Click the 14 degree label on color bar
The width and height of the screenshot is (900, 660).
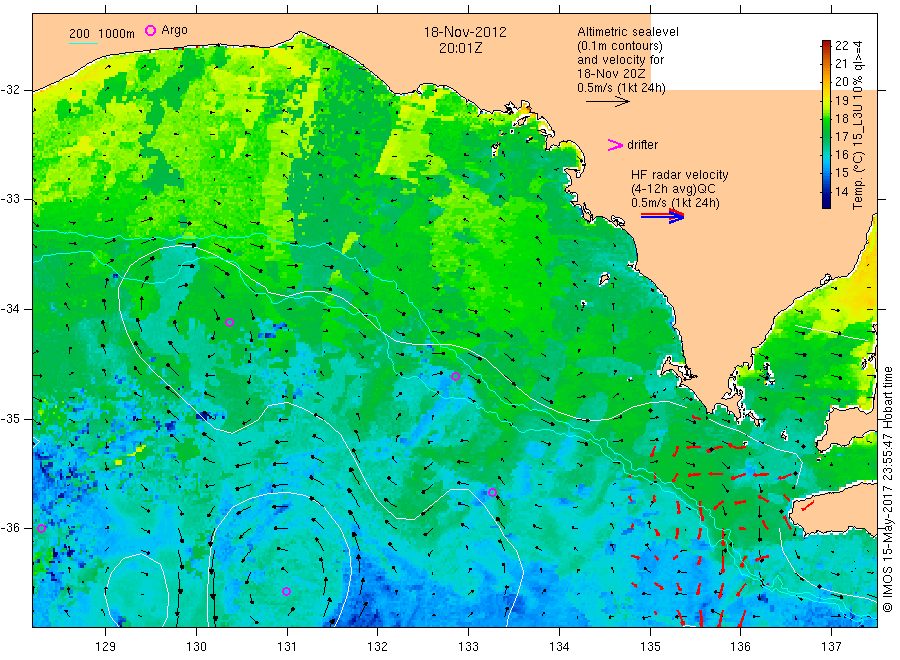pos(842,192)
